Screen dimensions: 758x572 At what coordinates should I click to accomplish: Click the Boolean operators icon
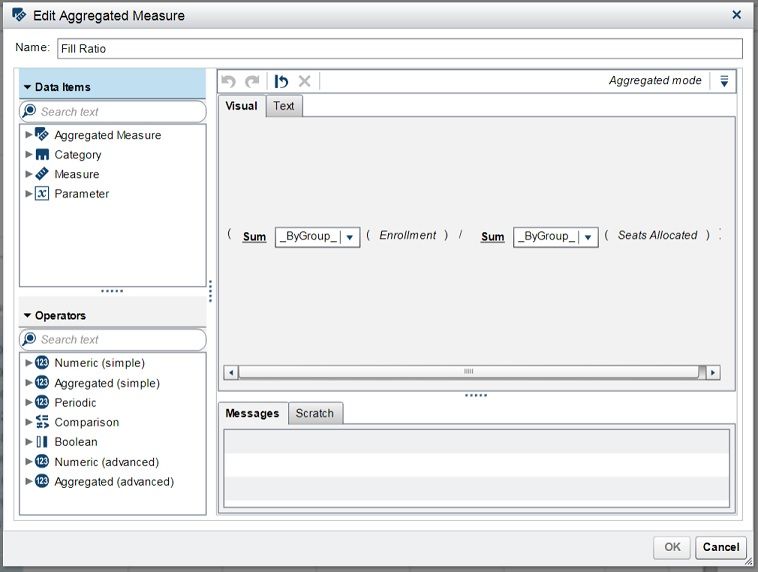(x=42, y=442)
